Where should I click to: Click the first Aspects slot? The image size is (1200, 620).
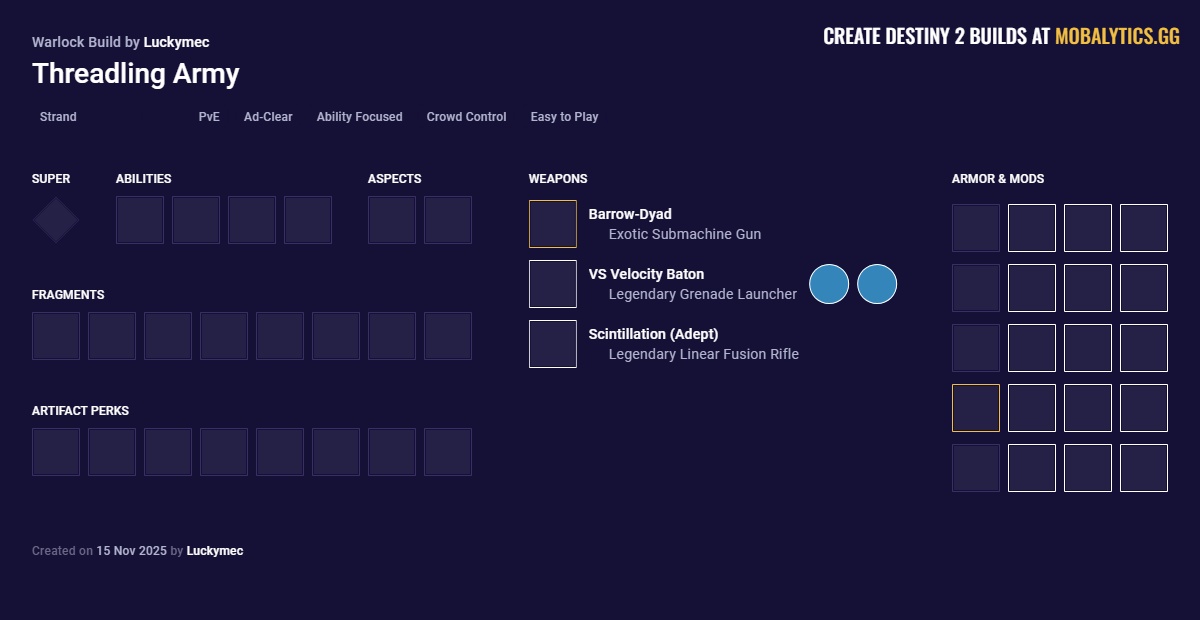(392, 220)
